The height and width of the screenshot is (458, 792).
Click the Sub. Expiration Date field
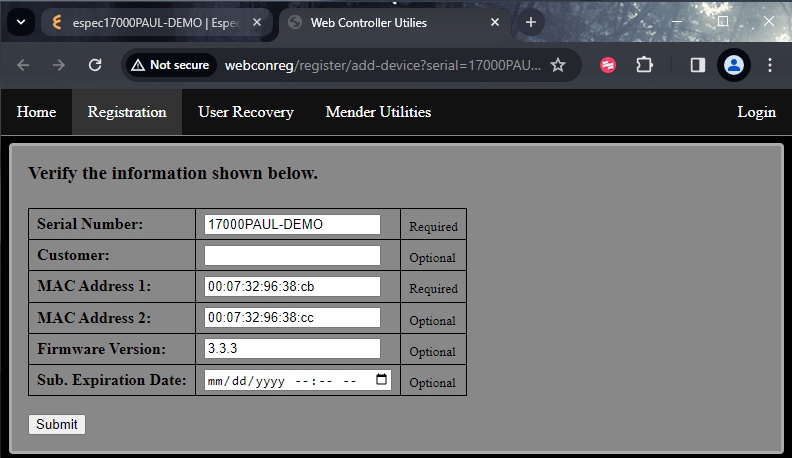pyautogui.click(x=298, y=380)
